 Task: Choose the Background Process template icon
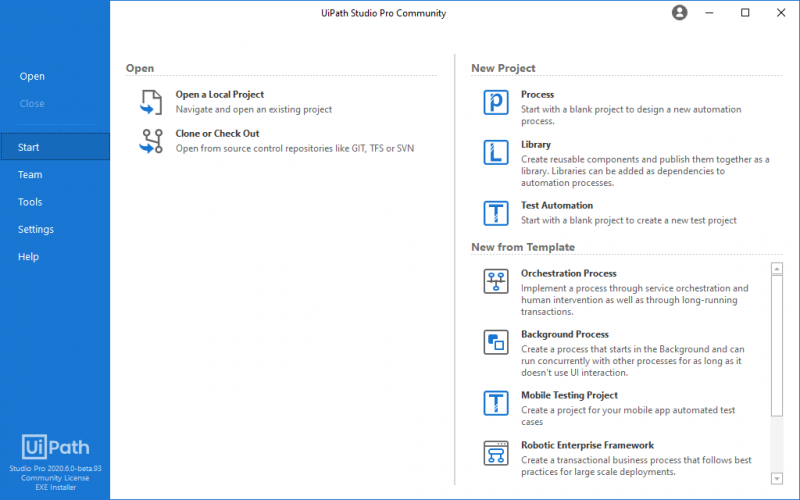(x=496, y=342)
